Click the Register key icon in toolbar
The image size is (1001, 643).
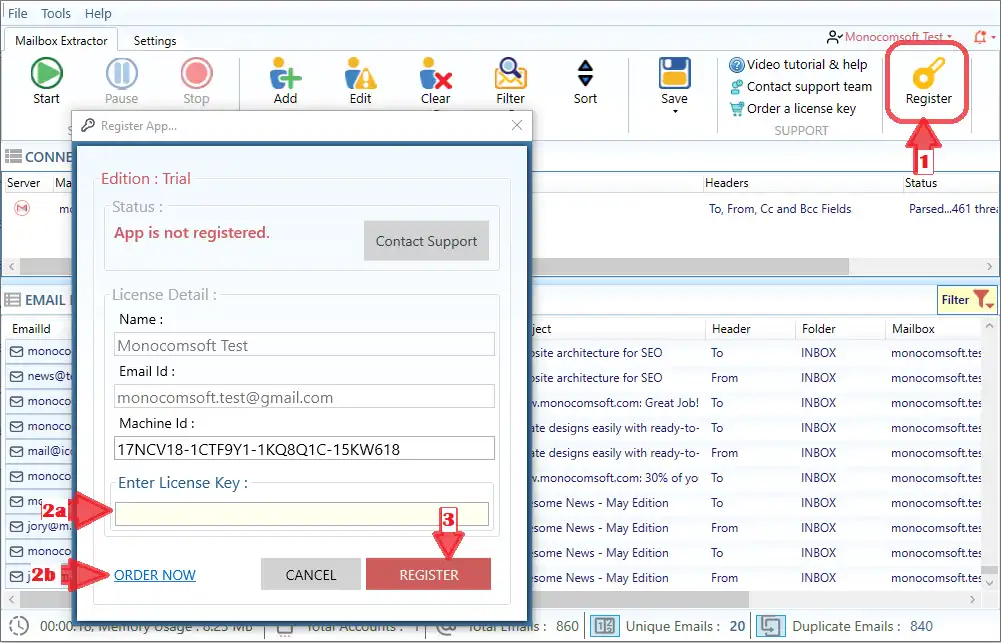[928, 73]
